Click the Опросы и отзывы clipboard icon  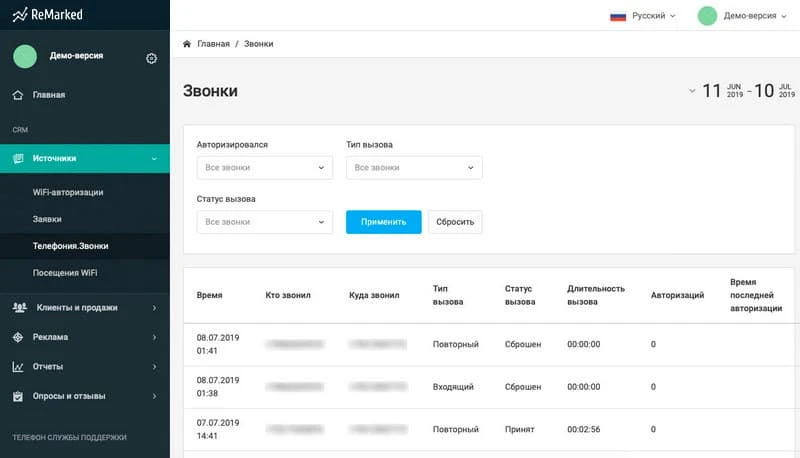(x=17, y=396)
